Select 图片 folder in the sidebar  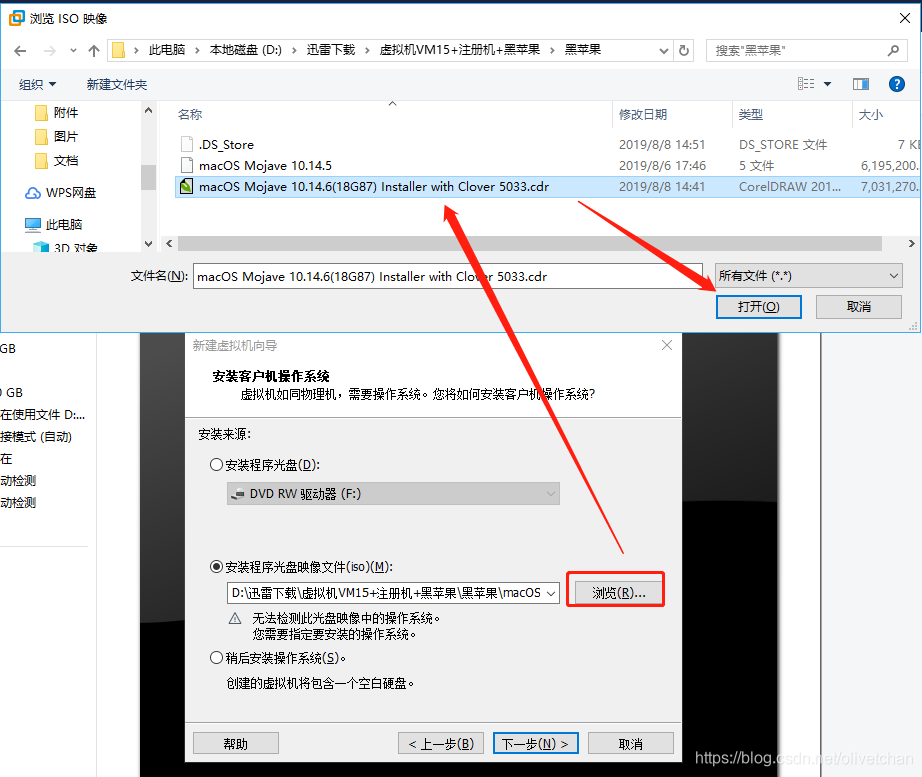57,136
